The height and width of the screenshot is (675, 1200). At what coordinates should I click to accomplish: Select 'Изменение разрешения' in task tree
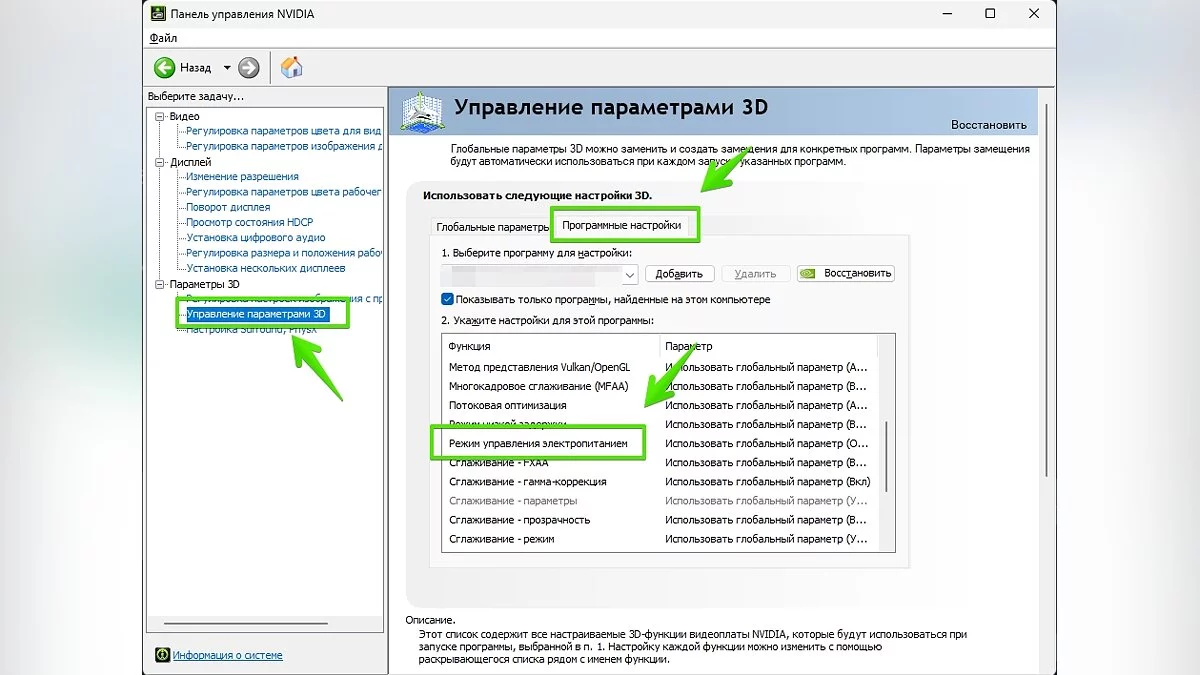tap(242, 177)
